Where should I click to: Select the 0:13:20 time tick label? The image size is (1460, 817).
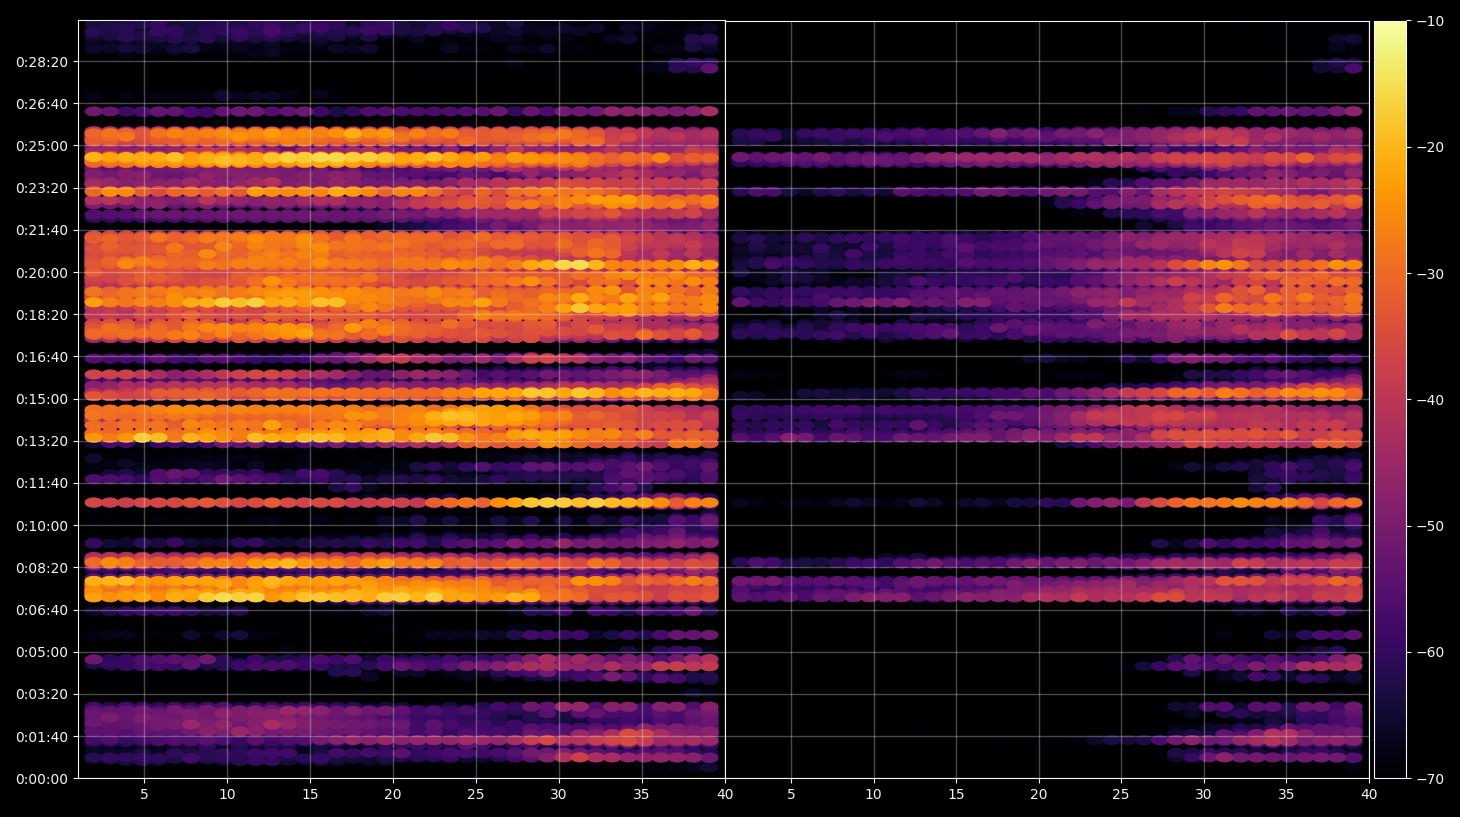[42, 441]
